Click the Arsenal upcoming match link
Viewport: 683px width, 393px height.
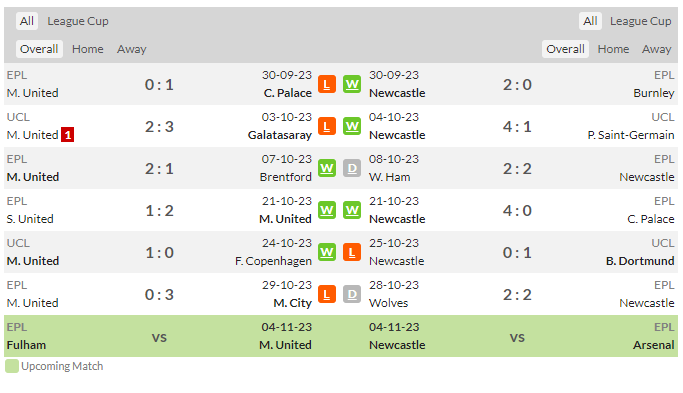653,345
